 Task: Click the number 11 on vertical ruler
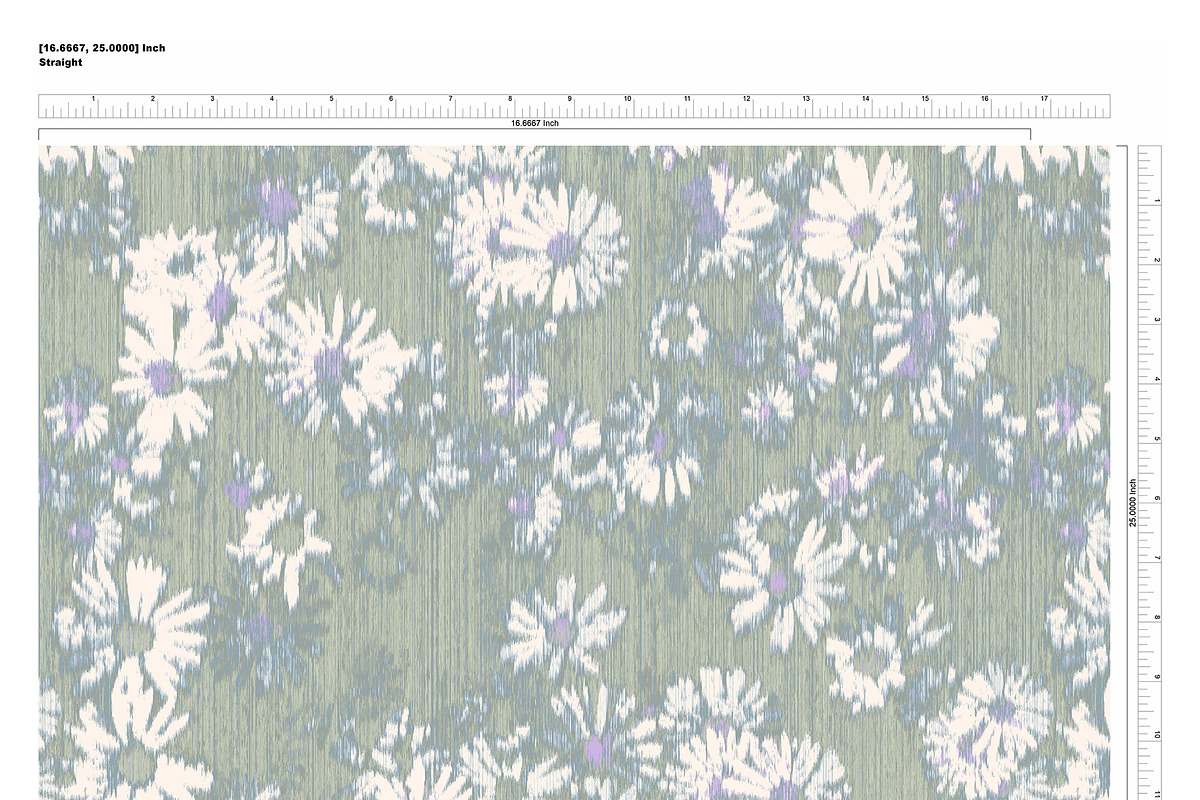coord(1157,795)
